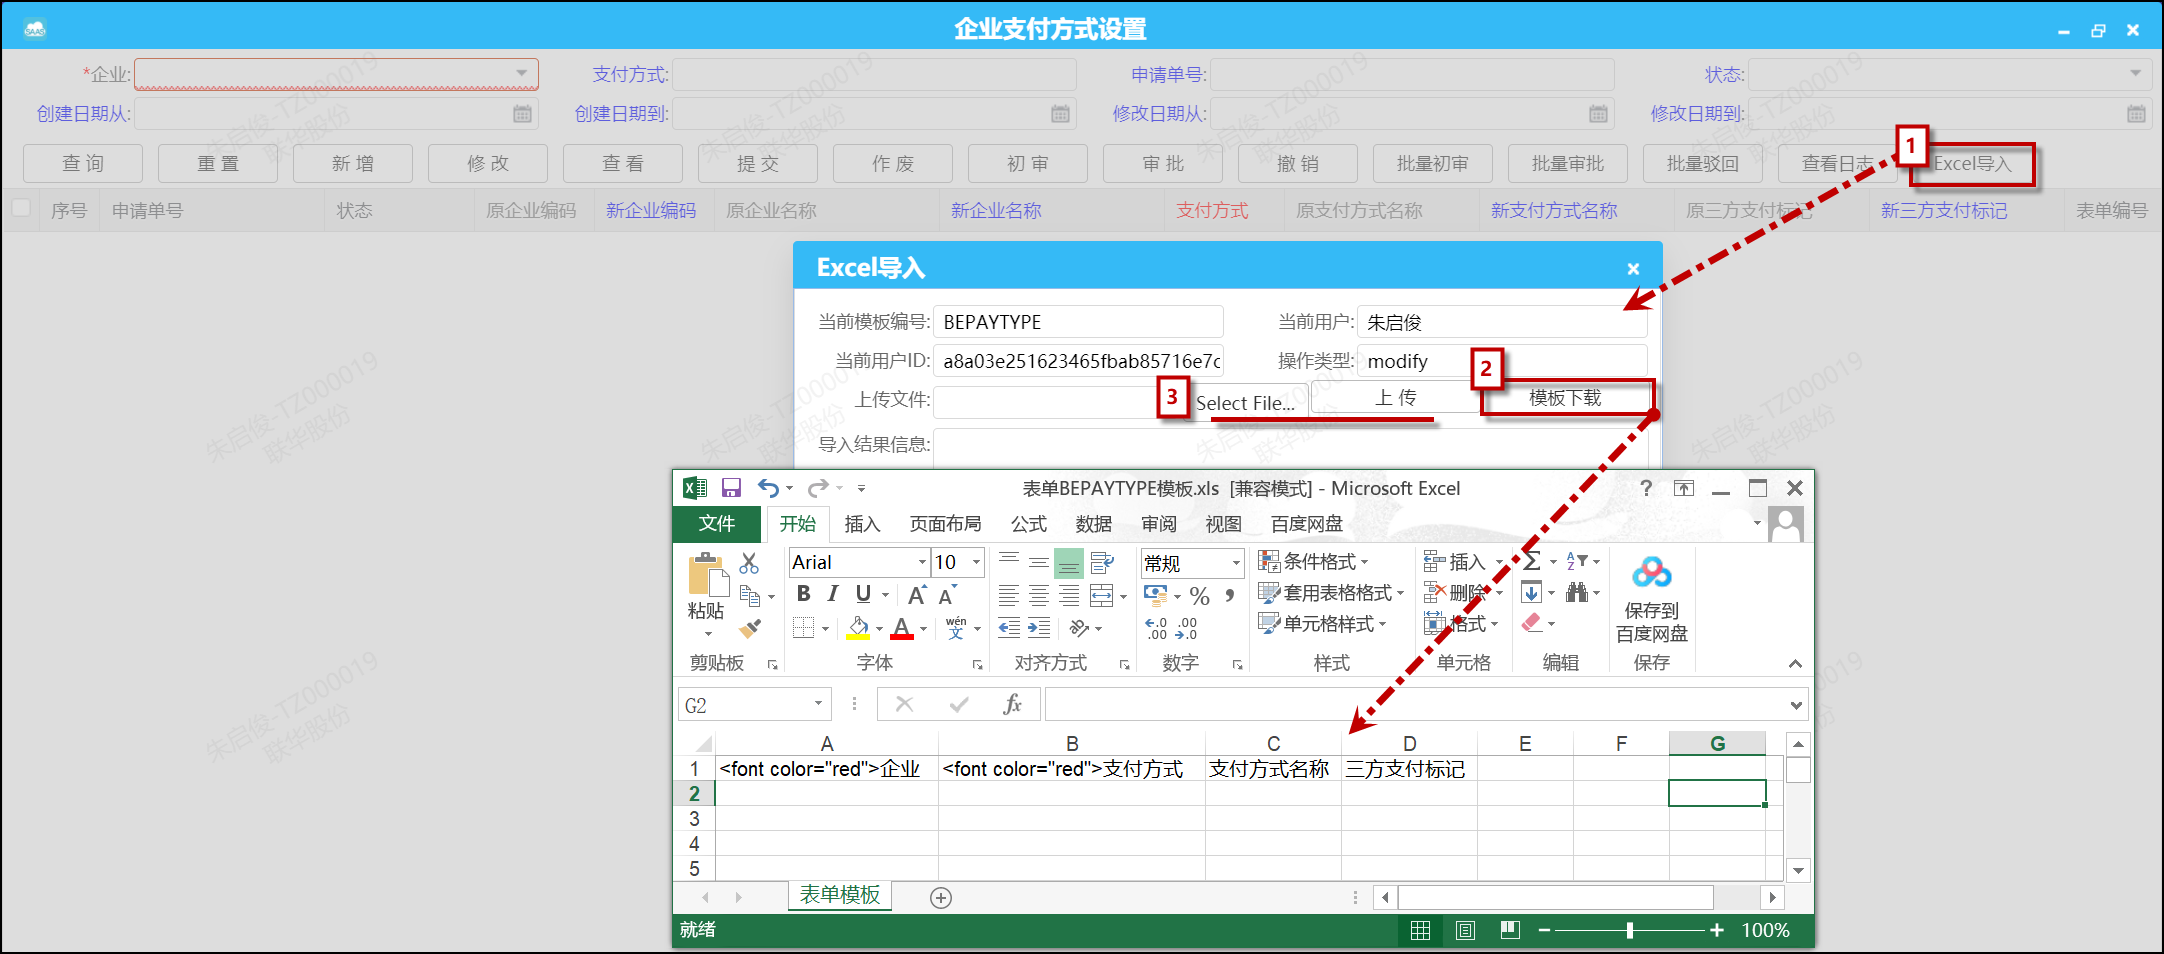
Task: Click the percent style icon
Action: point(1200,596)
